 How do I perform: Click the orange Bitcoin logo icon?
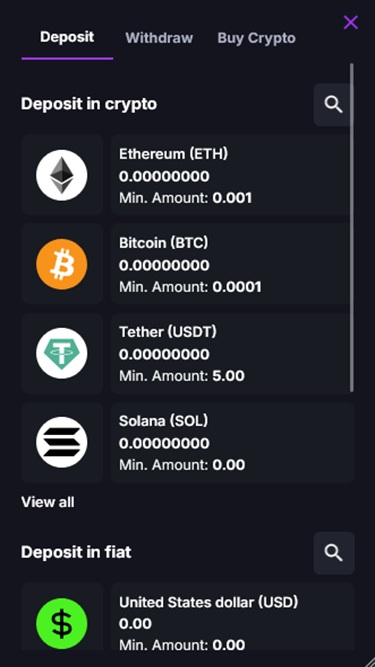pos(62,264)
